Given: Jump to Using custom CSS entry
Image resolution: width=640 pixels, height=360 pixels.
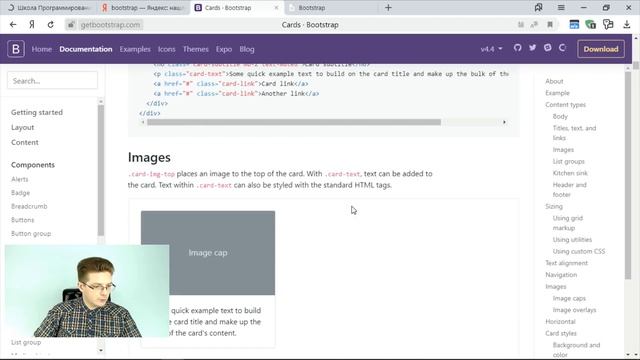Looking at the screenshot, I should pos(579,251).
